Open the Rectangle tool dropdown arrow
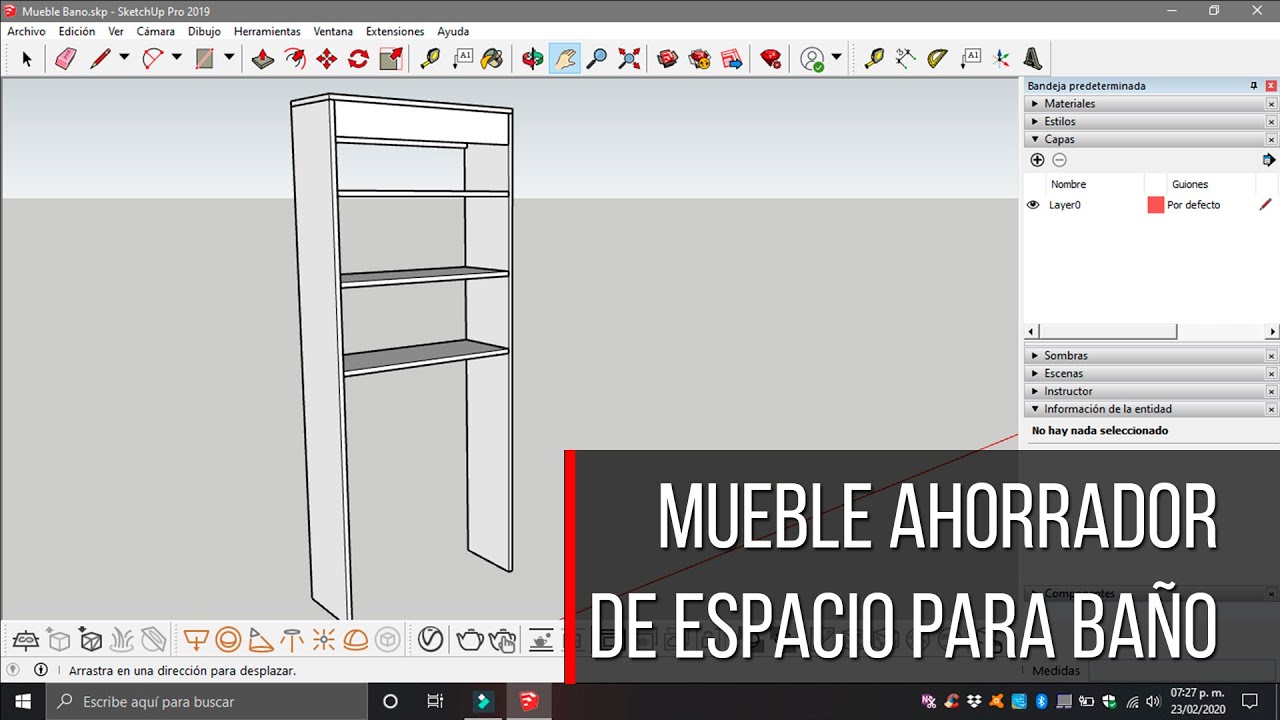The width and height of the screenshot is (1280, 720). (228, 58)
